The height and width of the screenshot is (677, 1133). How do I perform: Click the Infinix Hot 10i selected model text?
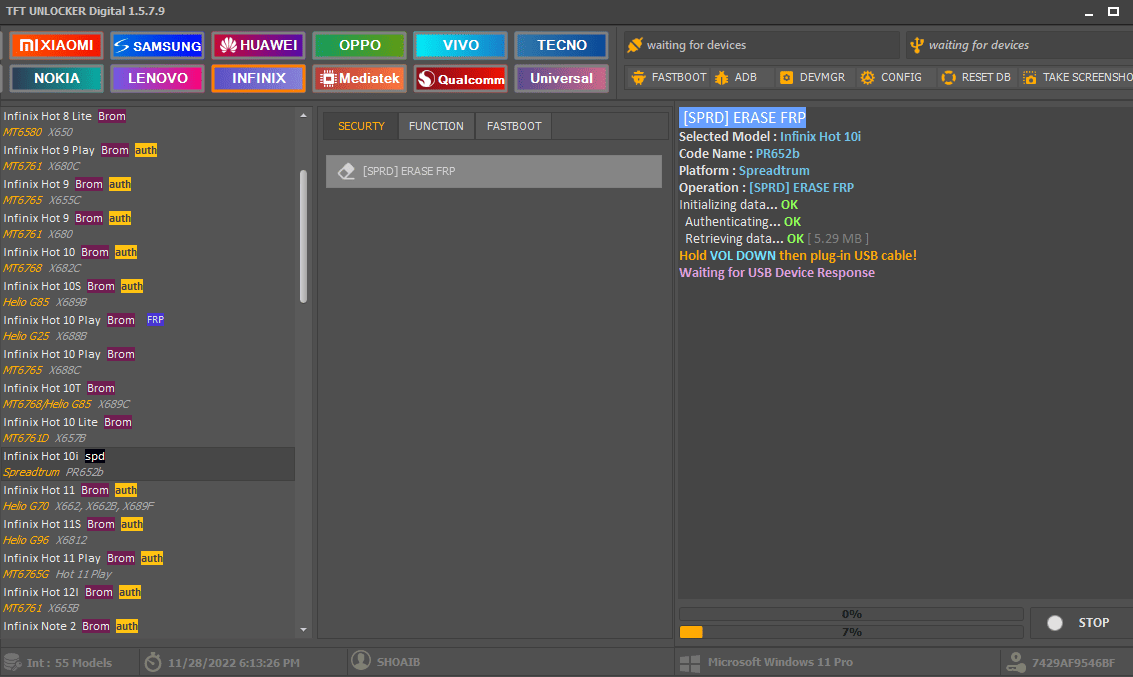[820, 137]
